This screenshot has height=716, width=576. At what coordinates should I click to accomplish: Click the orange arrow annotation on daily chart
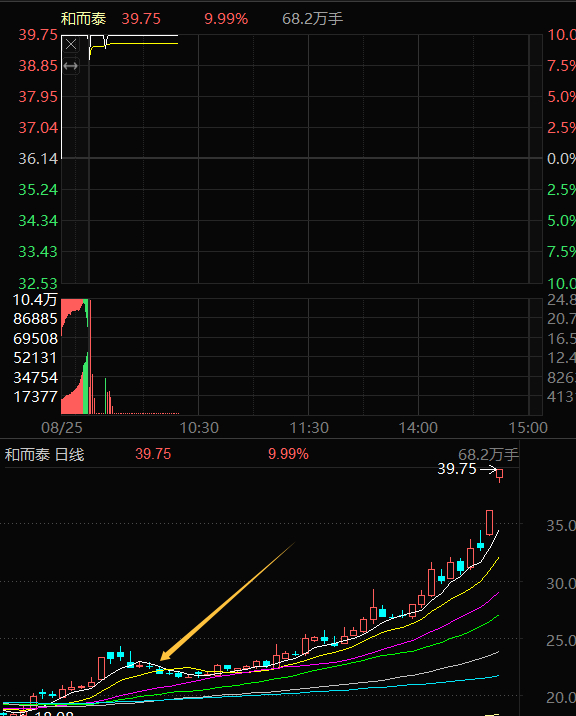[x=227, y=601]
